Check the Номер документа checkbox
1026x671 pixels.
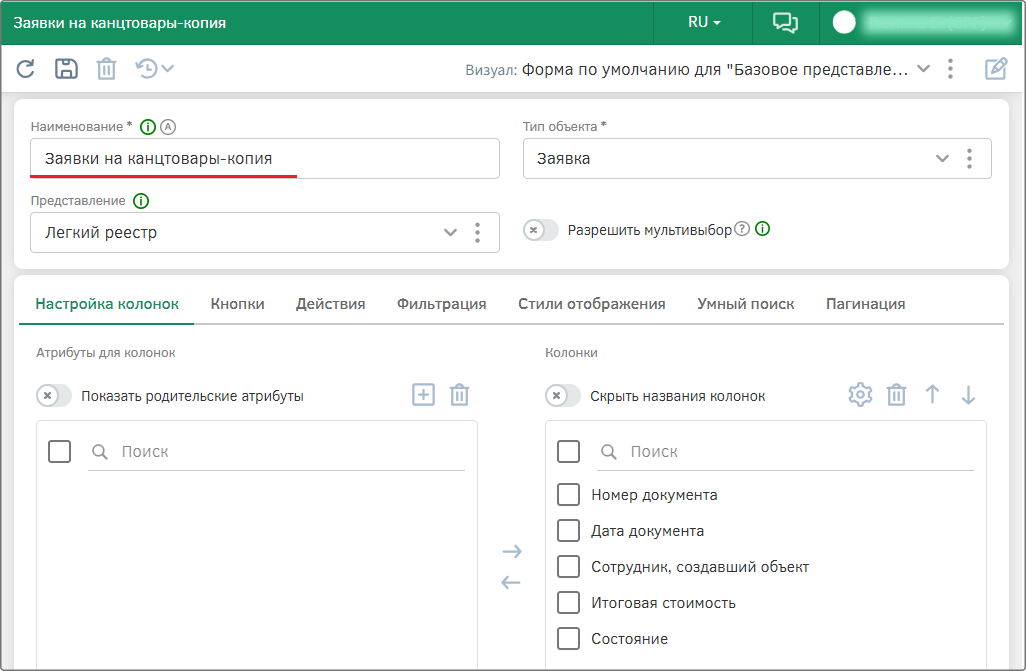pos(569,495)
